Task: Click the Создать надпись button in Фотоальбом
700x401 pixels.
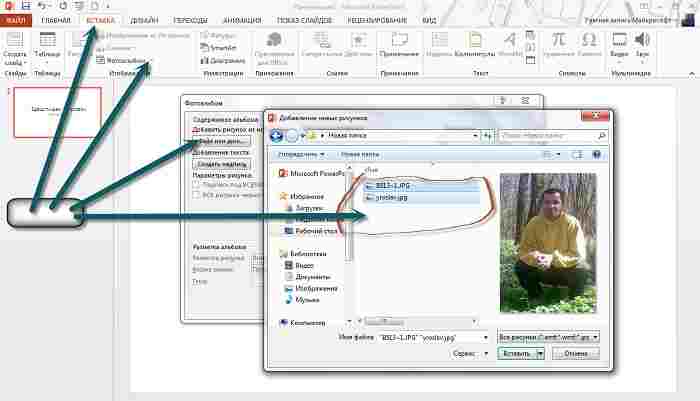Action: click(222, 164)
